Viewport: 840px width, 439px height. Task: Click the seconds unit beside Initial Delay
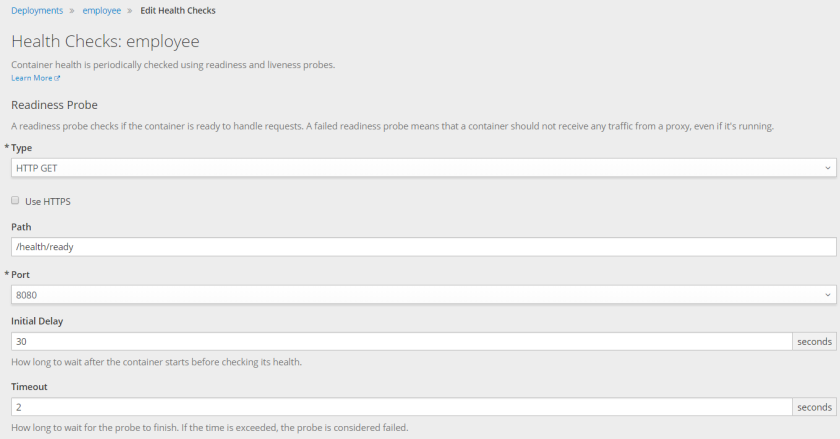click(x=814, y=342)
